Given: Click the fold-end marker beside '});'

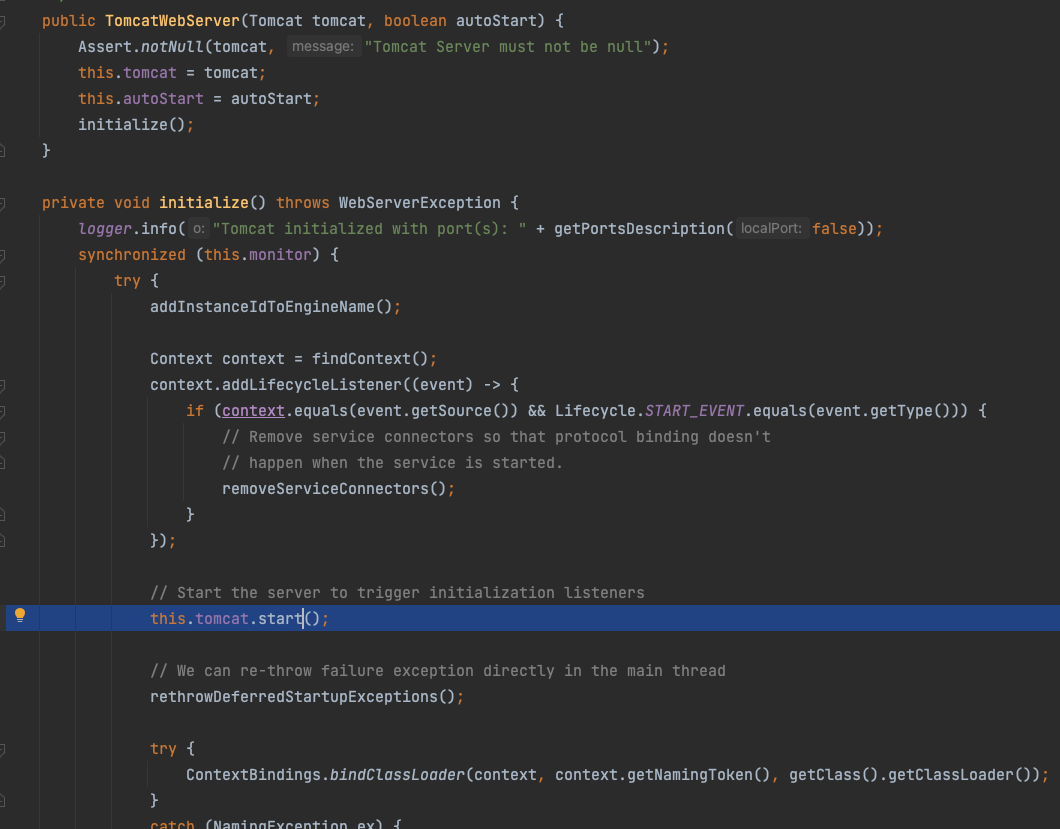Looking at the screenshot, I should tap(2, 541).
